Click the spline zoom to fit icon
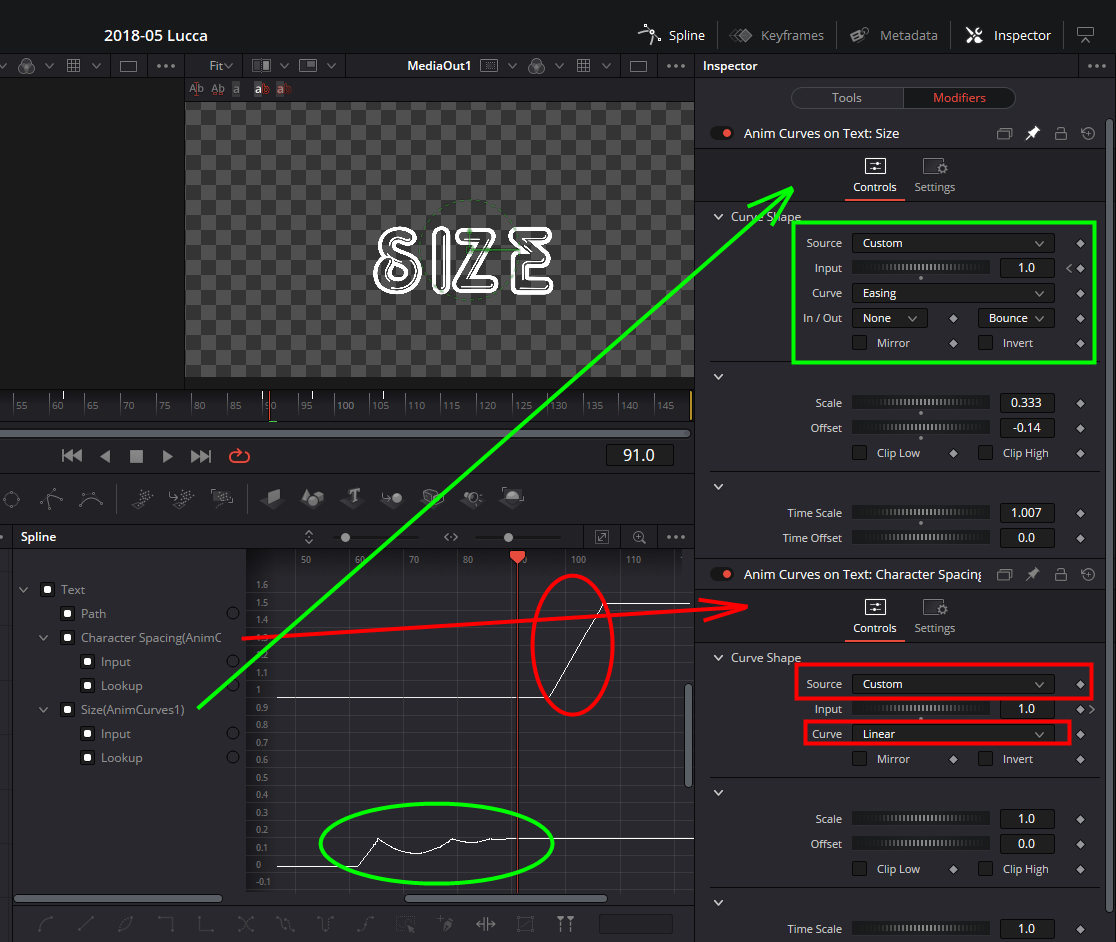Screen dimensions: 1116x942 [x=602, y=537]
